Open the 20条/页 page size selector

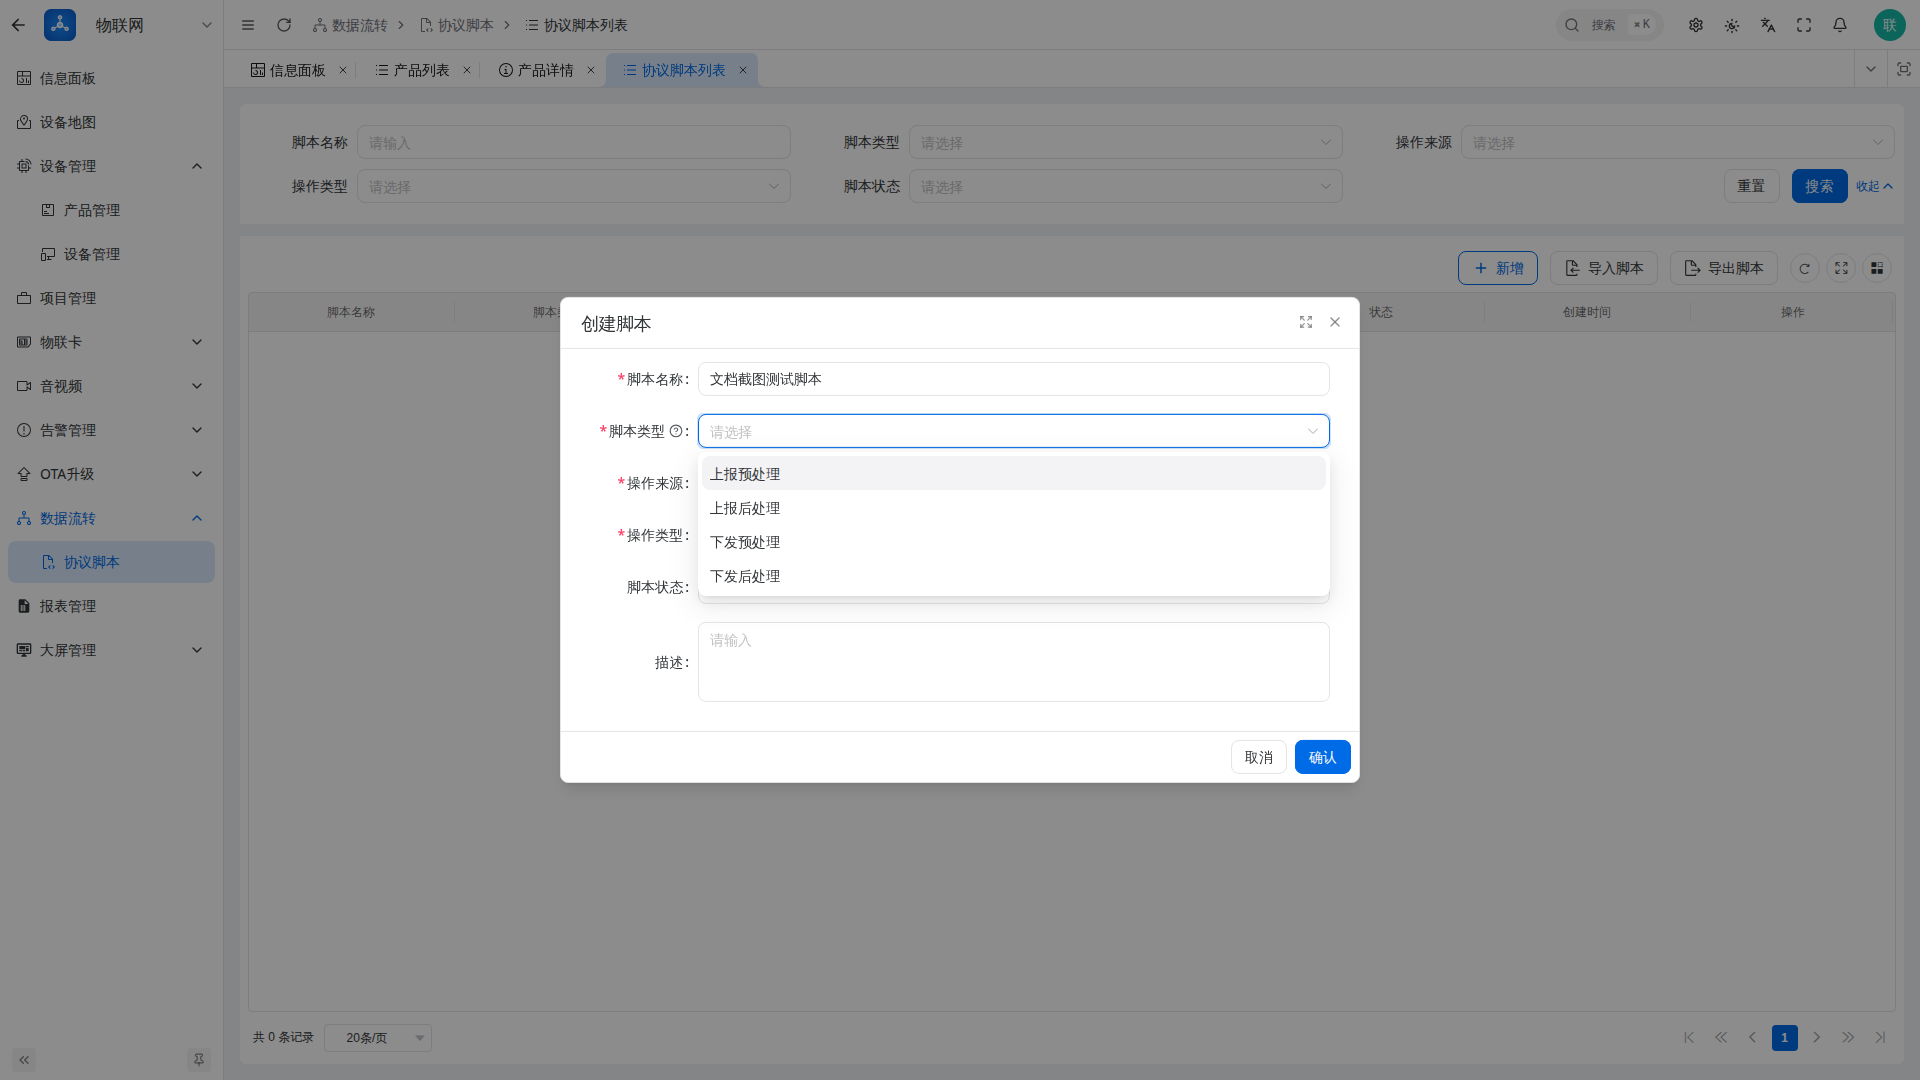[x=378, y=1038]
